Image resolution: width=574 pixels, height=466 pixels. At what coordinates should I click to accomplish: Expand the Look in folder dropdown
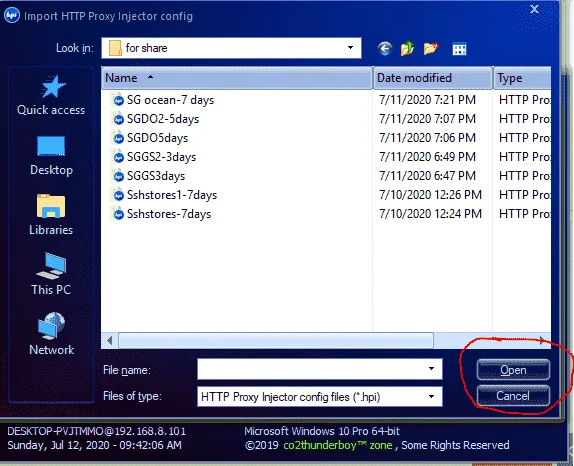click(350, 48)
